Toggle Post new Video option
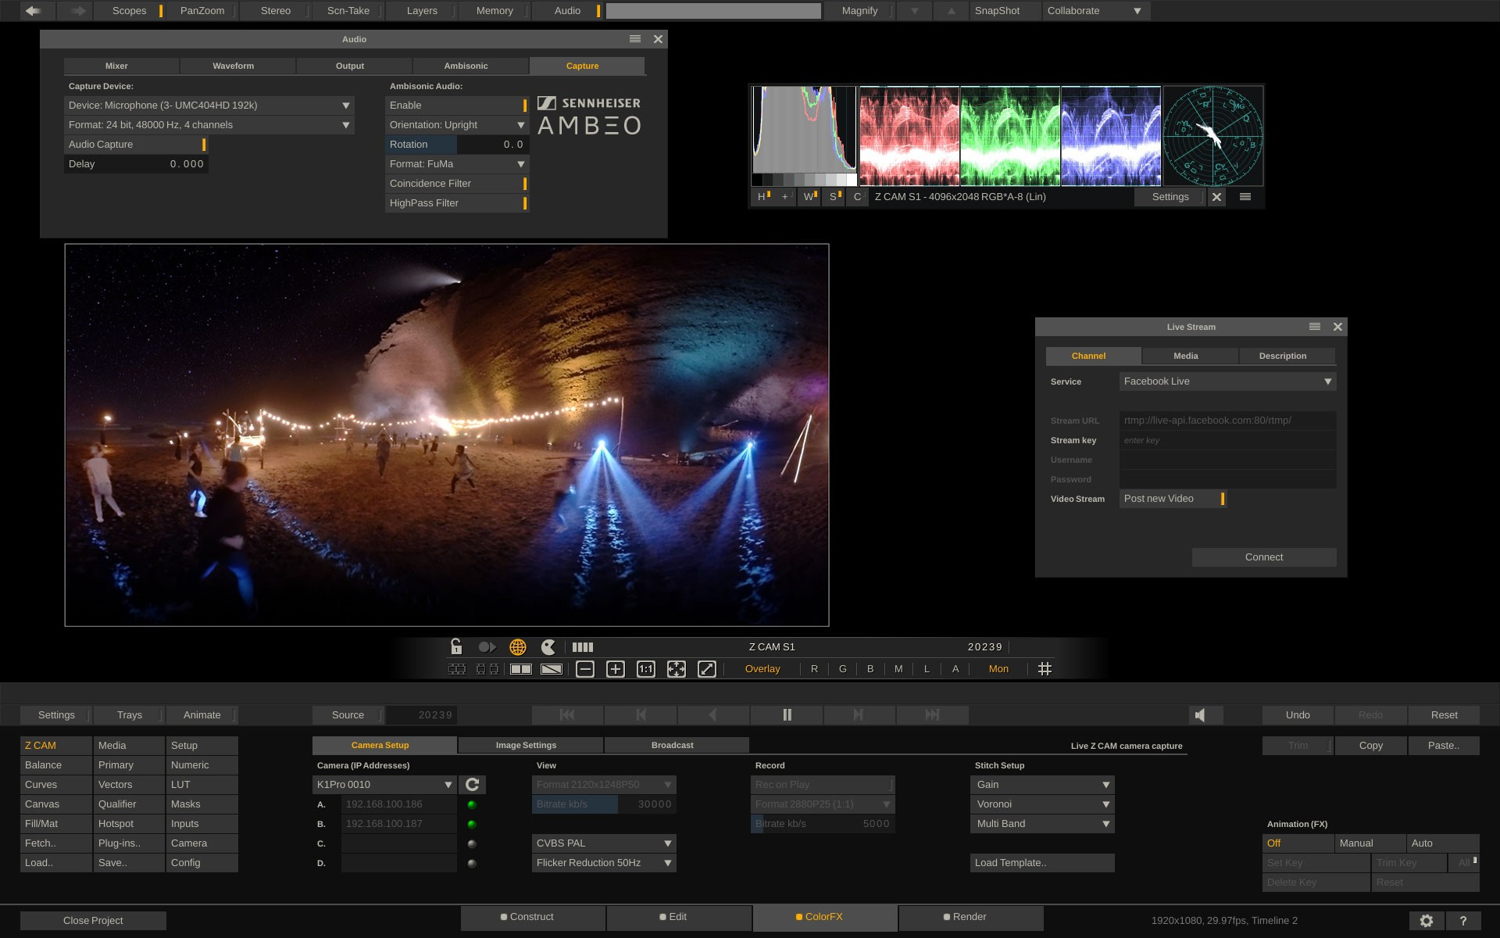This screenshot has height=938, width=1500. click(x=1173, y=499)
